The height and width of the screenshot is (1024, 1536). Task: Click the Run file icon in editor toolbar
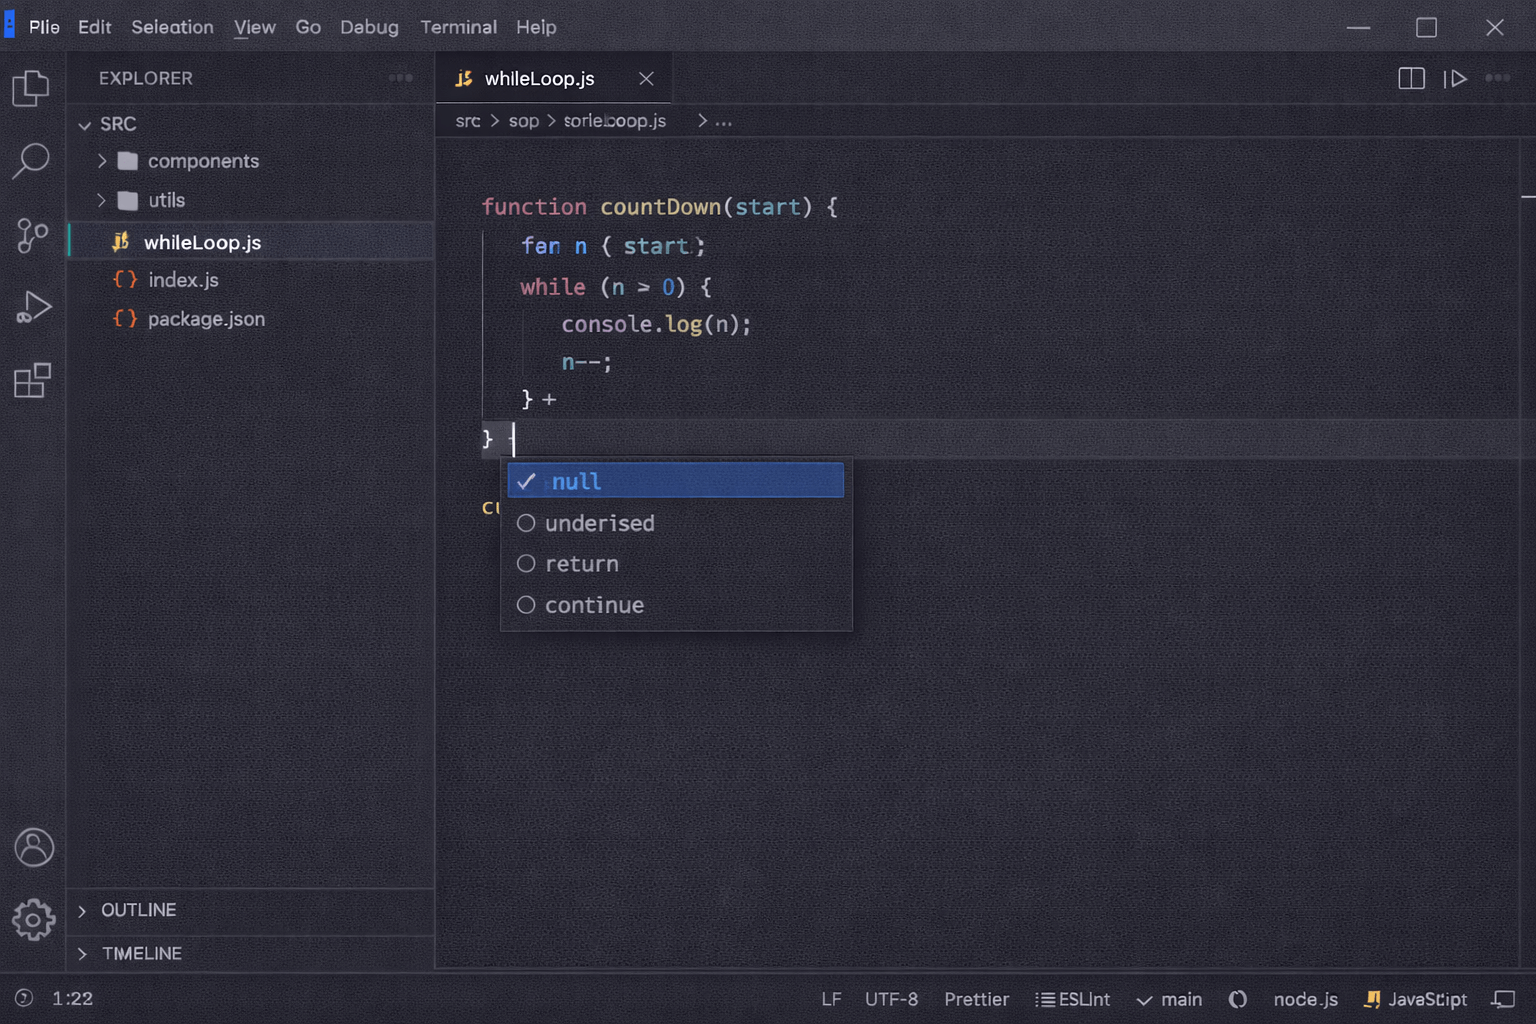click(x=1456, y=78)
